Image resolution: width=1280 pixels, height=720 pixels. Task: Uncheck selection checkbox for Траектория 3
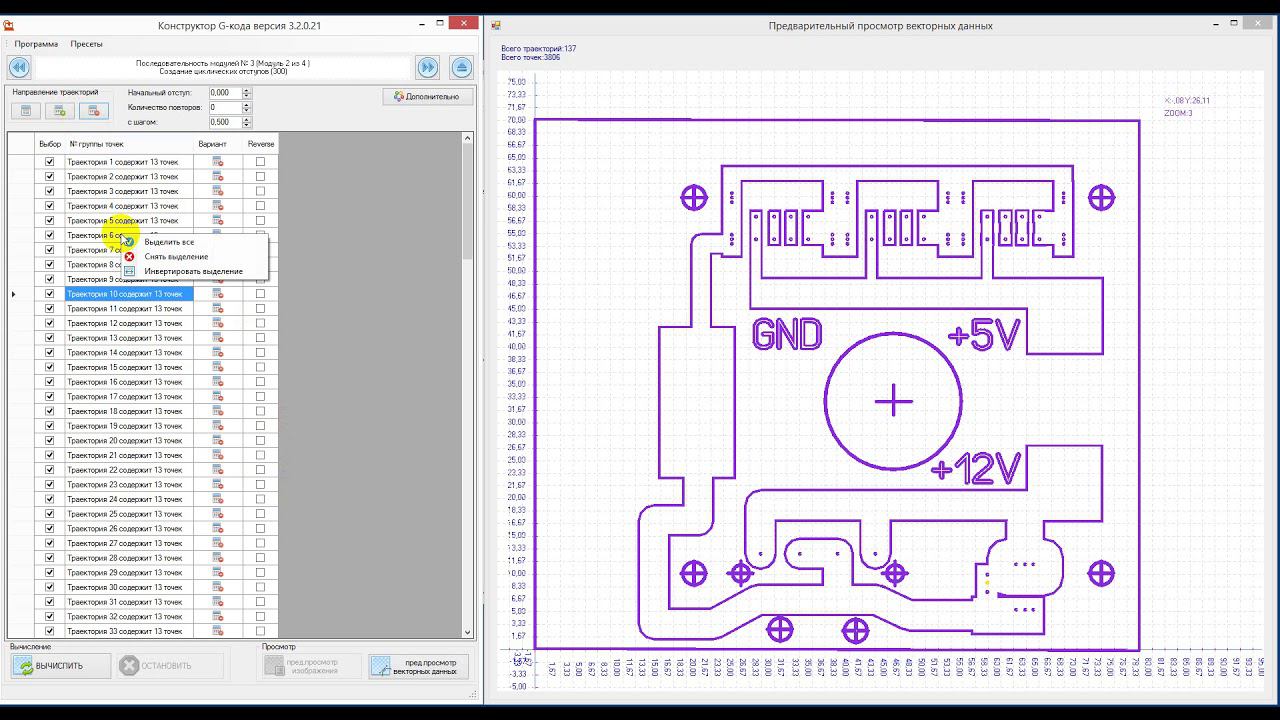click(x=49, y=191)
